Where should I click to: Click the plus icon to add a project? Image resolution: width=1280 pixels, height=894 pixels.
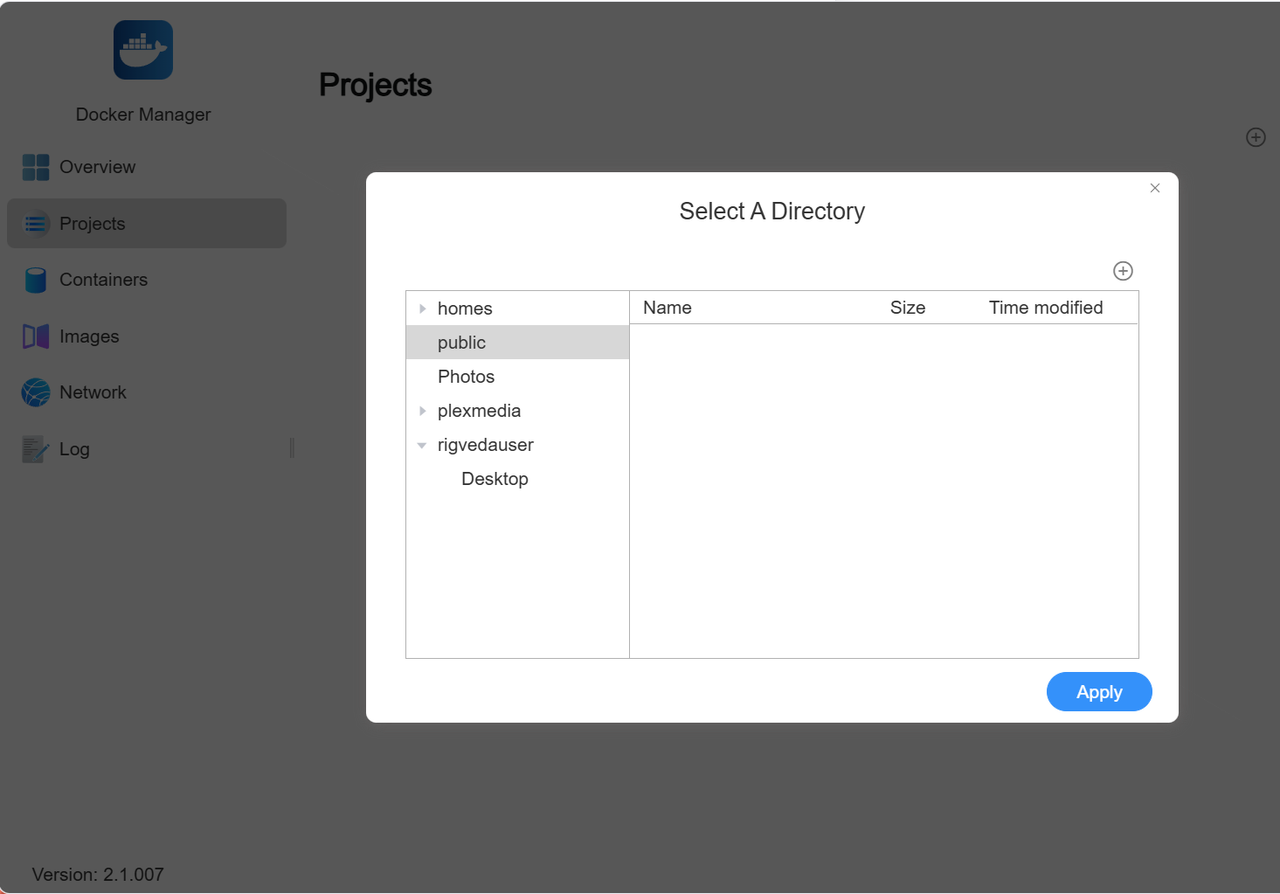1255,137
